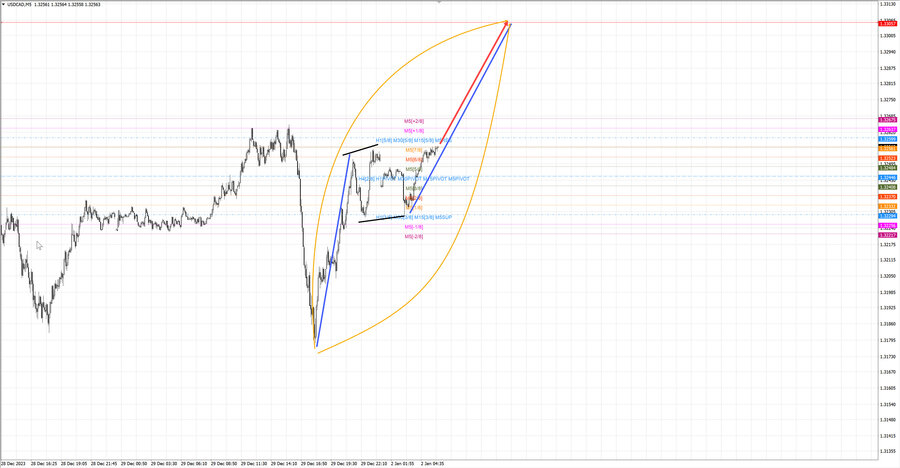Click the '2 Jan 04:35' time axis label
Screen dimensions: 900x468
pyautogui.click(x=432, y=463)
